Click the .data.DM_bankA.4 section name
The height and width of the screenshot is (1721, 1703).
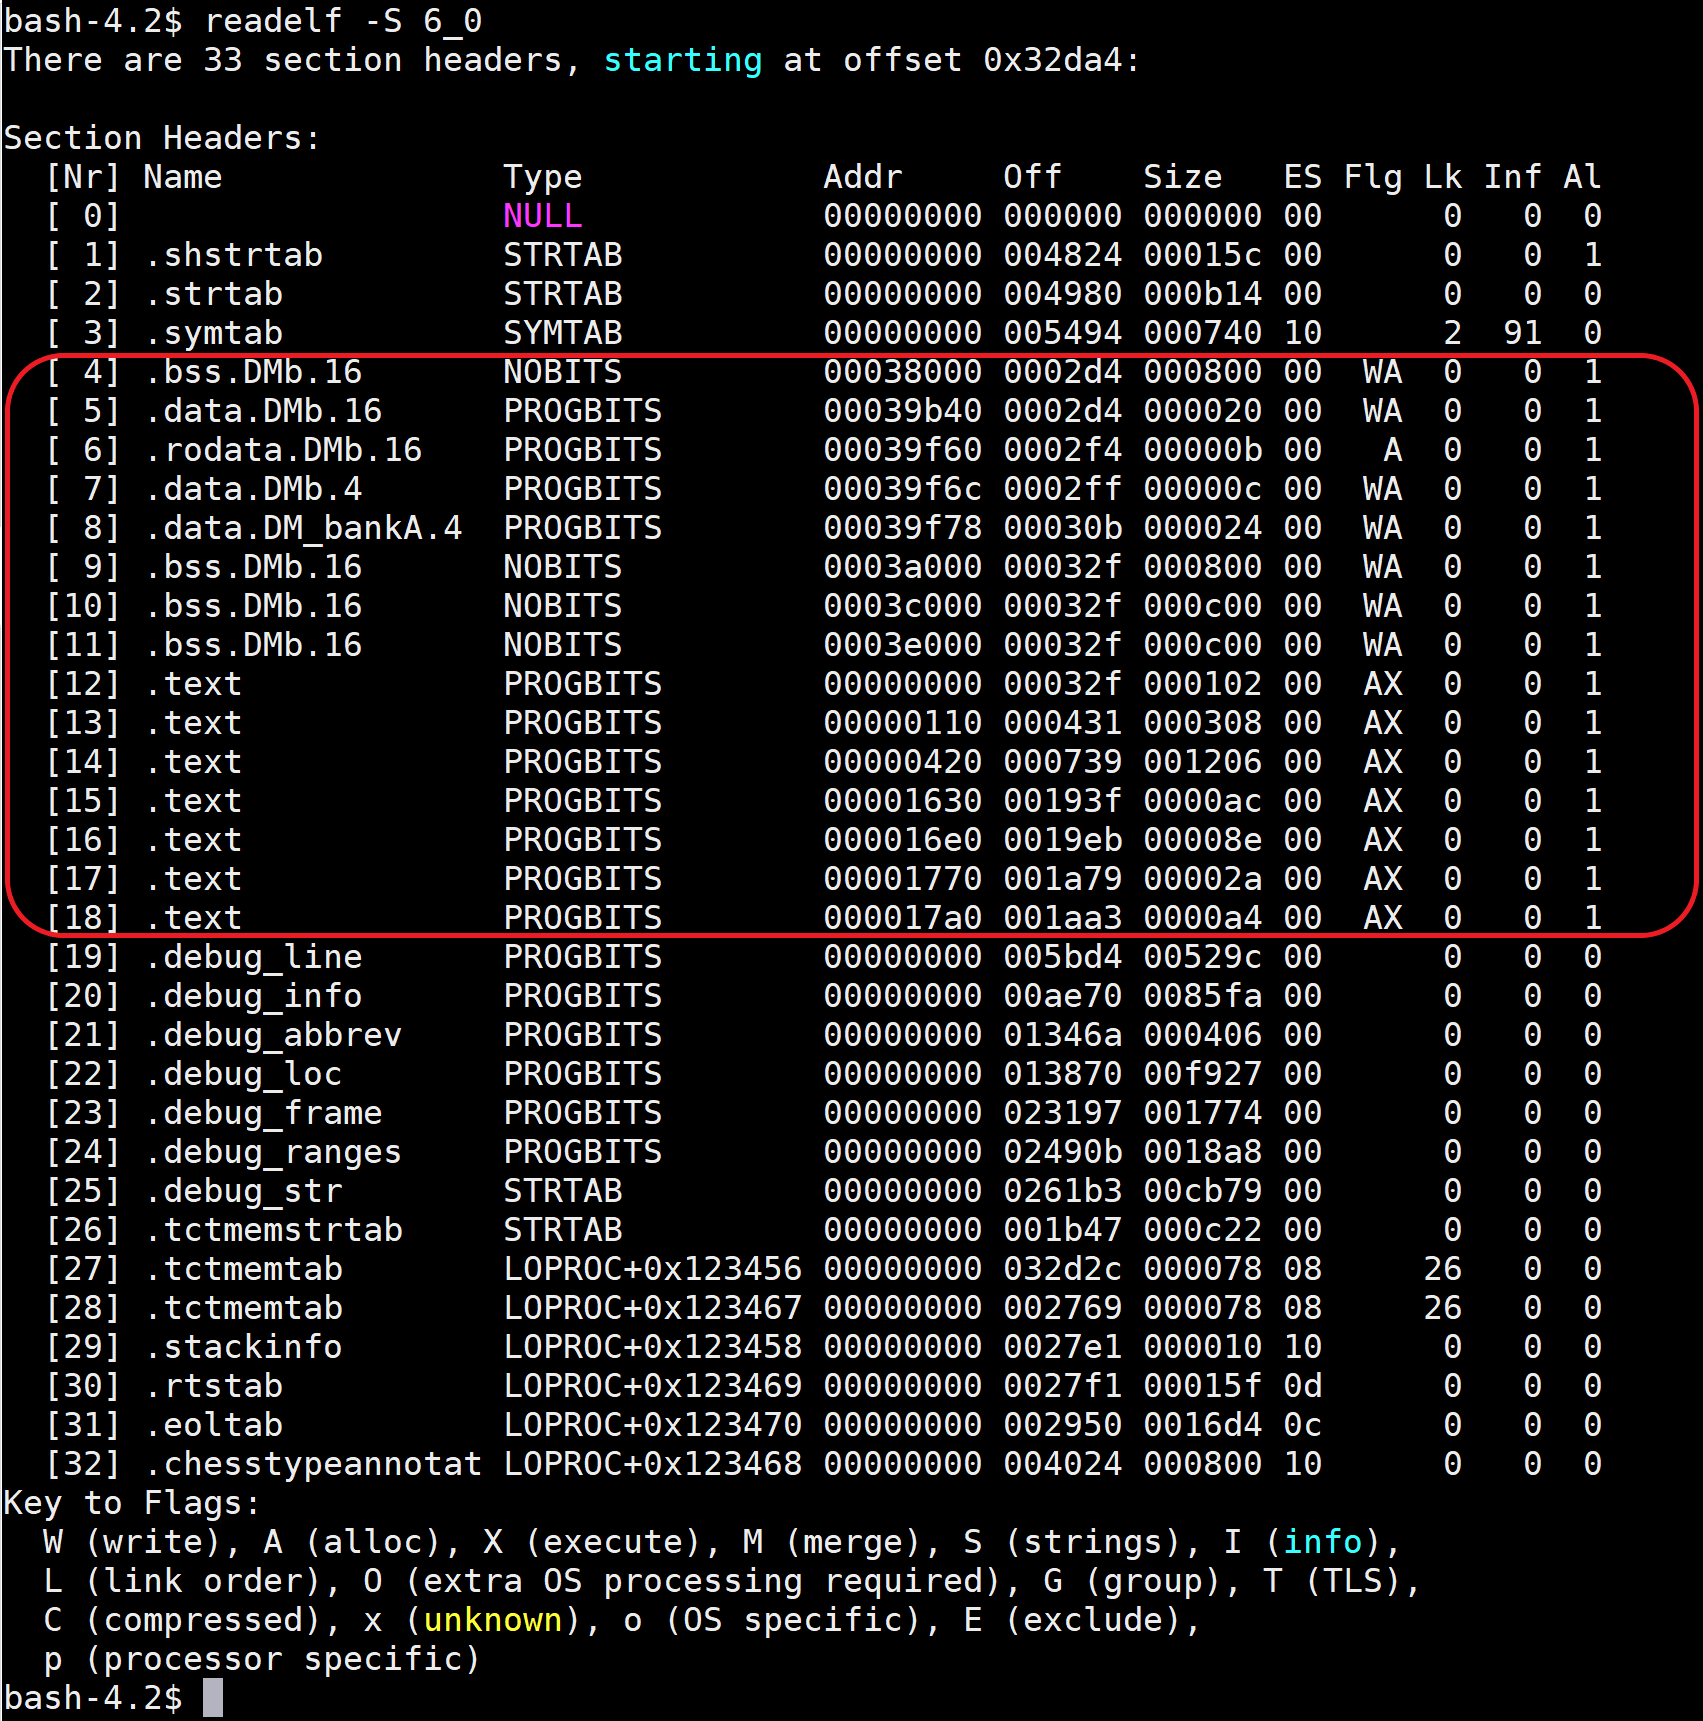(x=303, y=528)
